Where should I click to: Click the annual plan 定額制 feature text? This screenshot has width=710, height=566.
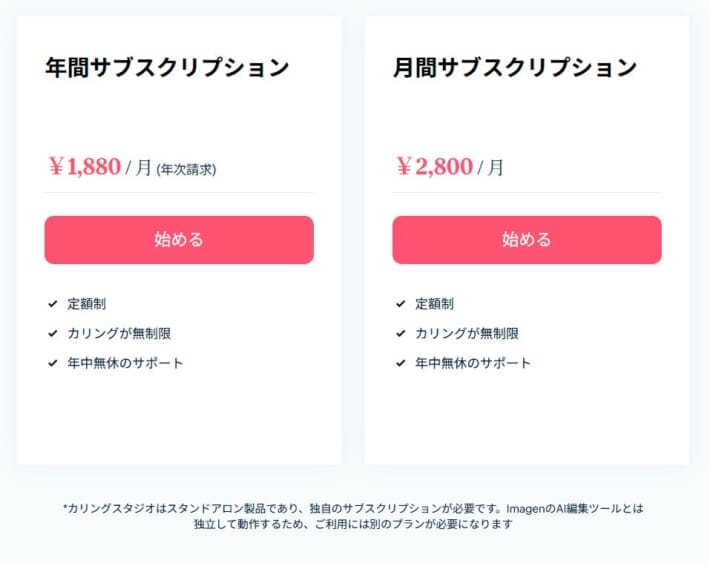(86, 304)
